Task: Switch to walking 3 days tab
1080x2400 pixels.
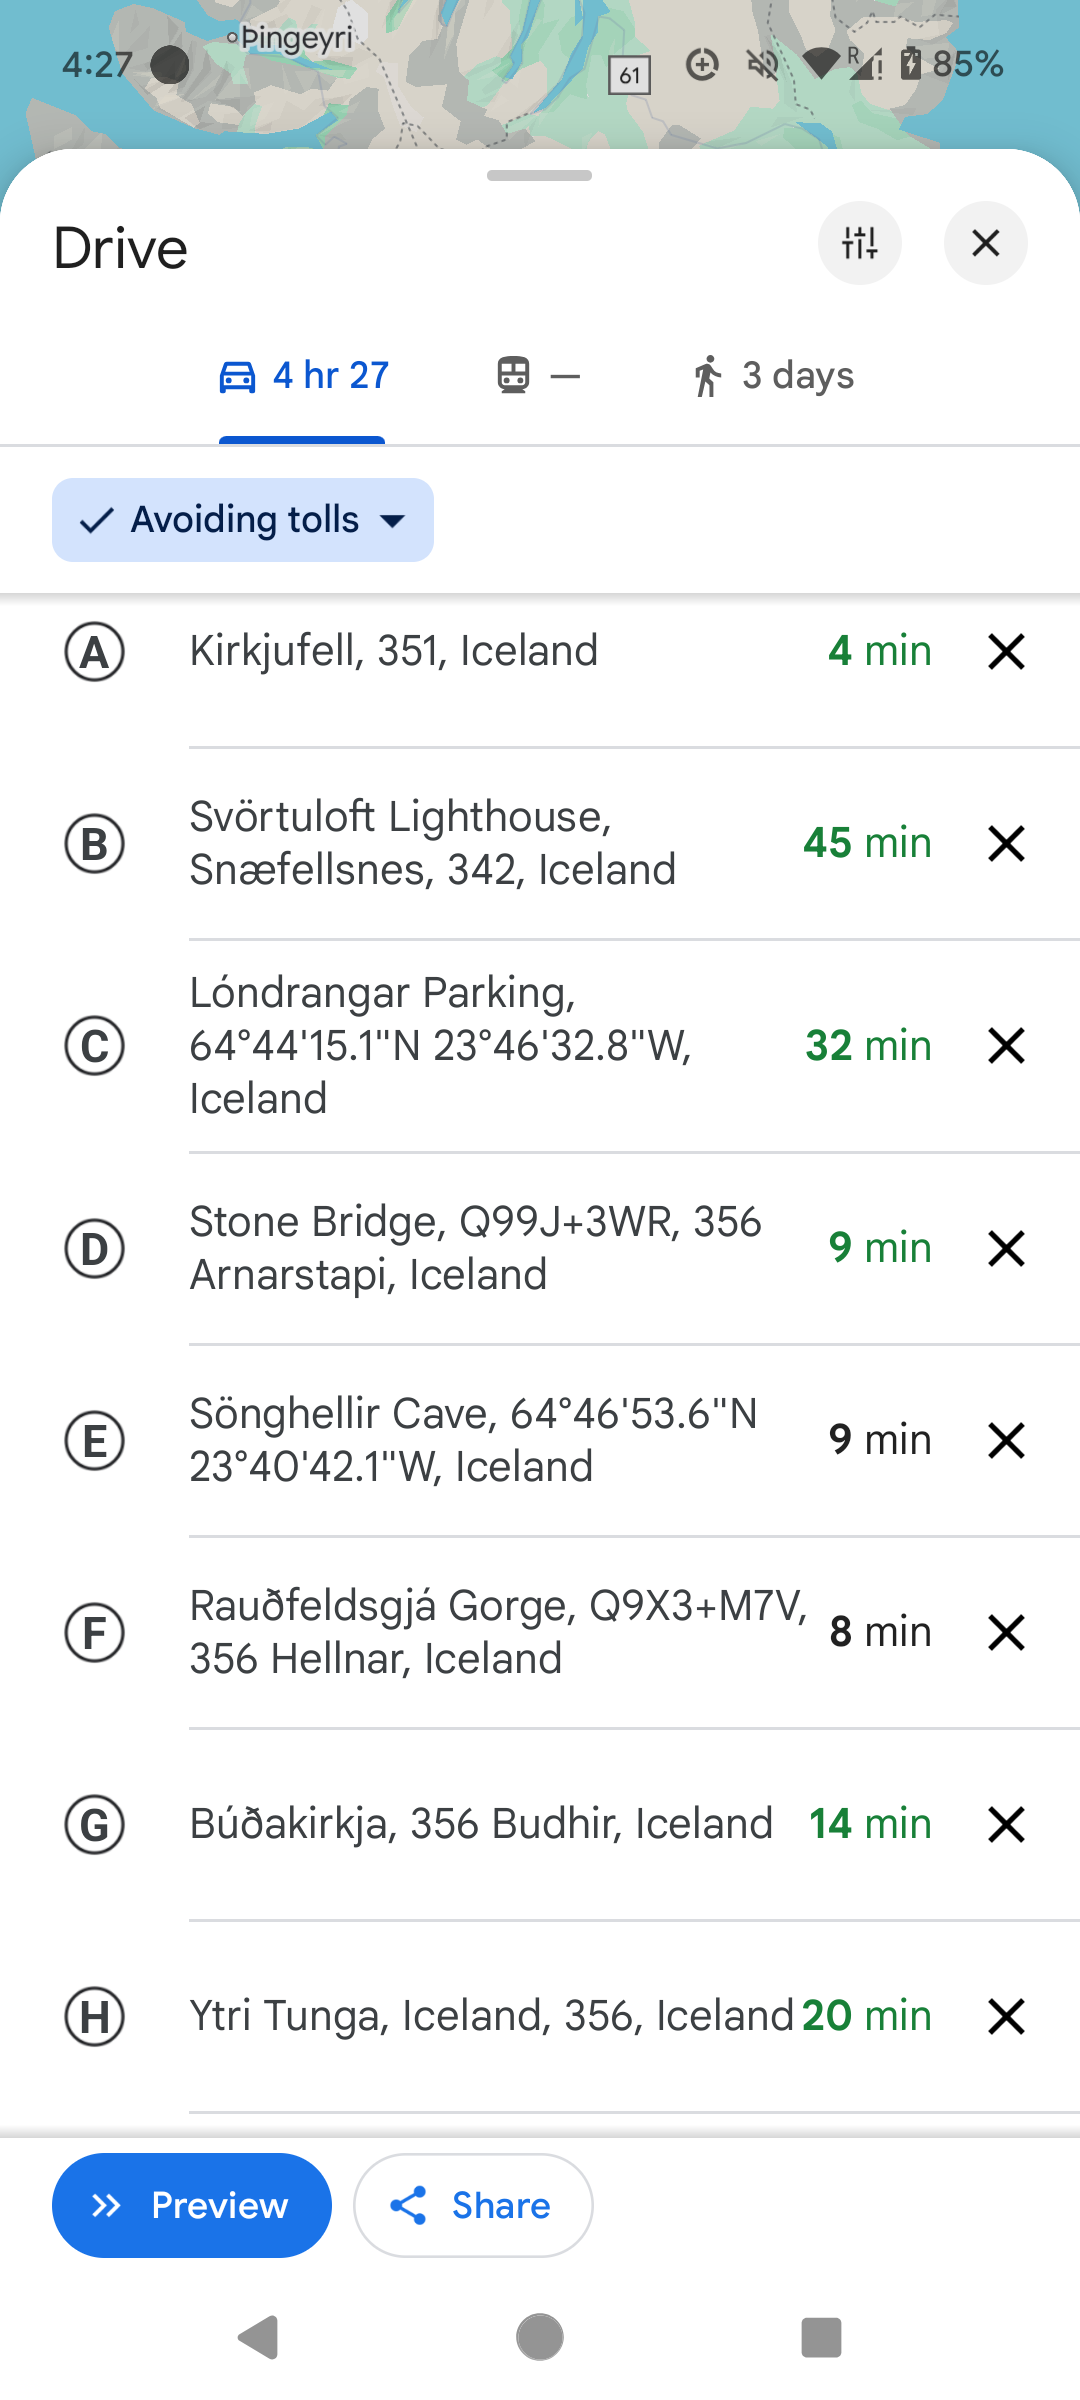Action: click(x=773, y=377)
